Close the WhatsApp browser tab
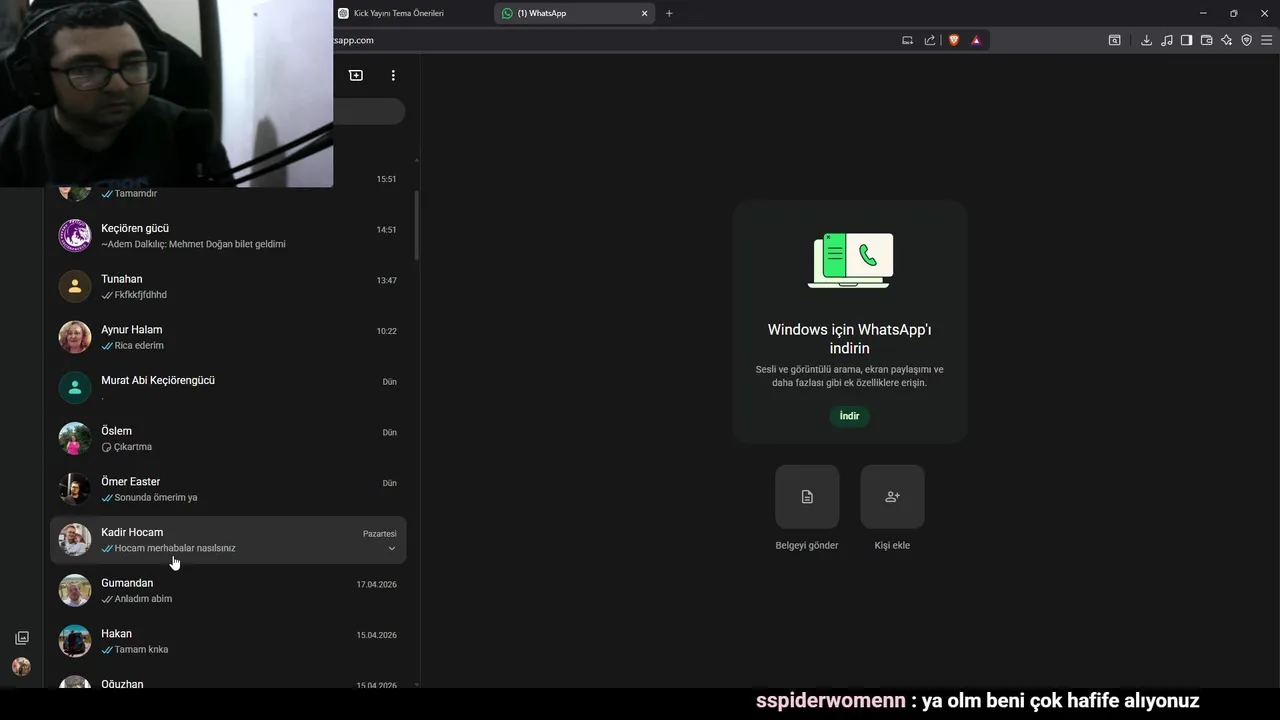The image size is (1280, 720). [x=644, y=13]
